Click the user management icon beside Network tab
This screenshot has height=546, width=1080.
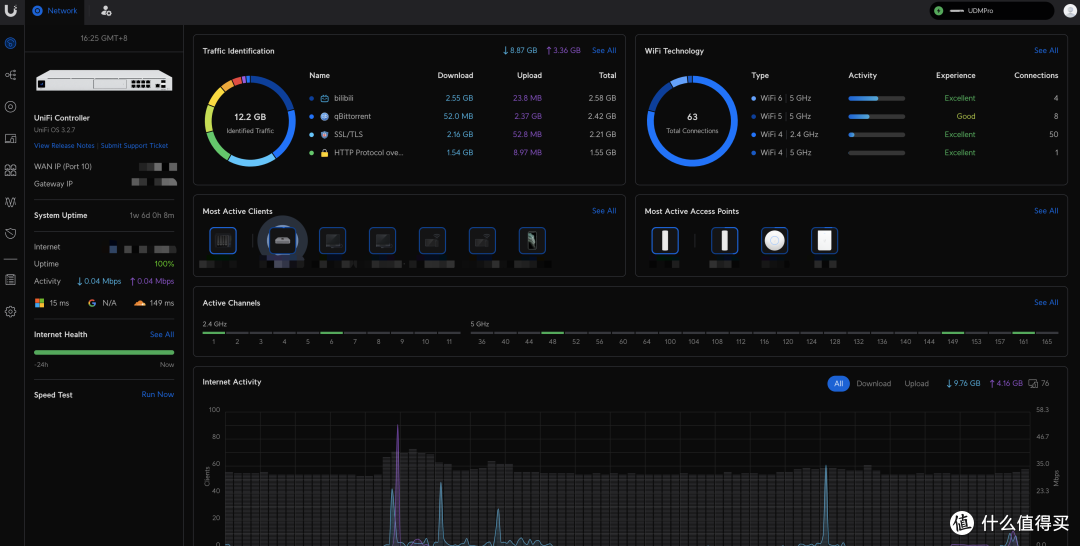pos(106,11)
